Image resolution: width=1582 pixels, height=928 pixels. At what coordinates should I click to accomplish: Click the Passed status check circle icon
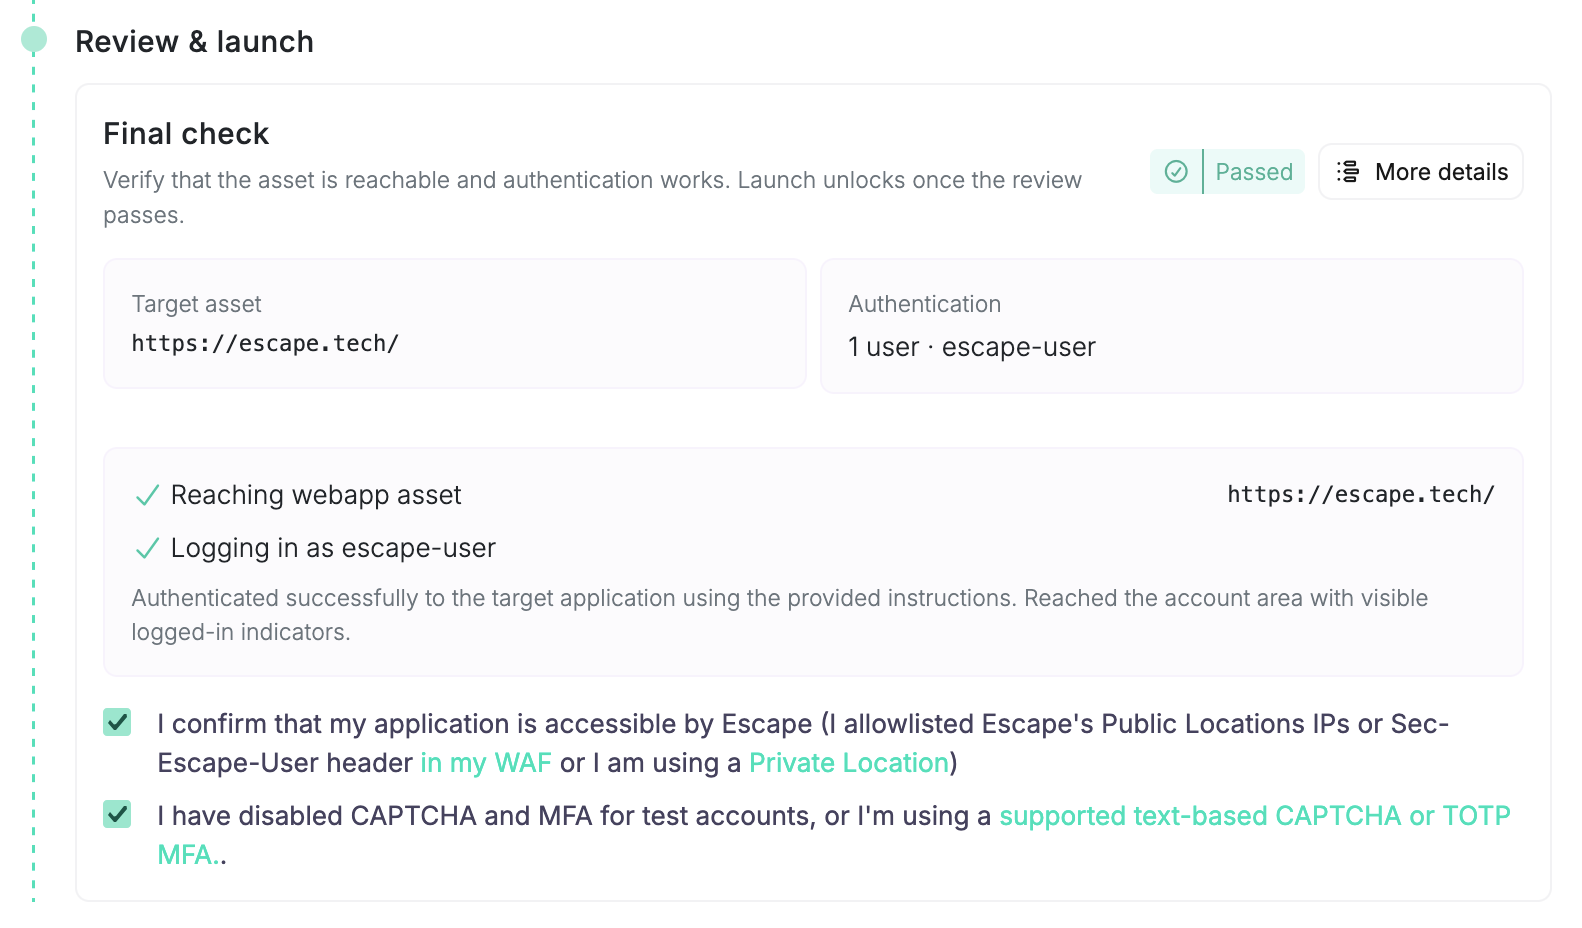[x=1176, y=172]
